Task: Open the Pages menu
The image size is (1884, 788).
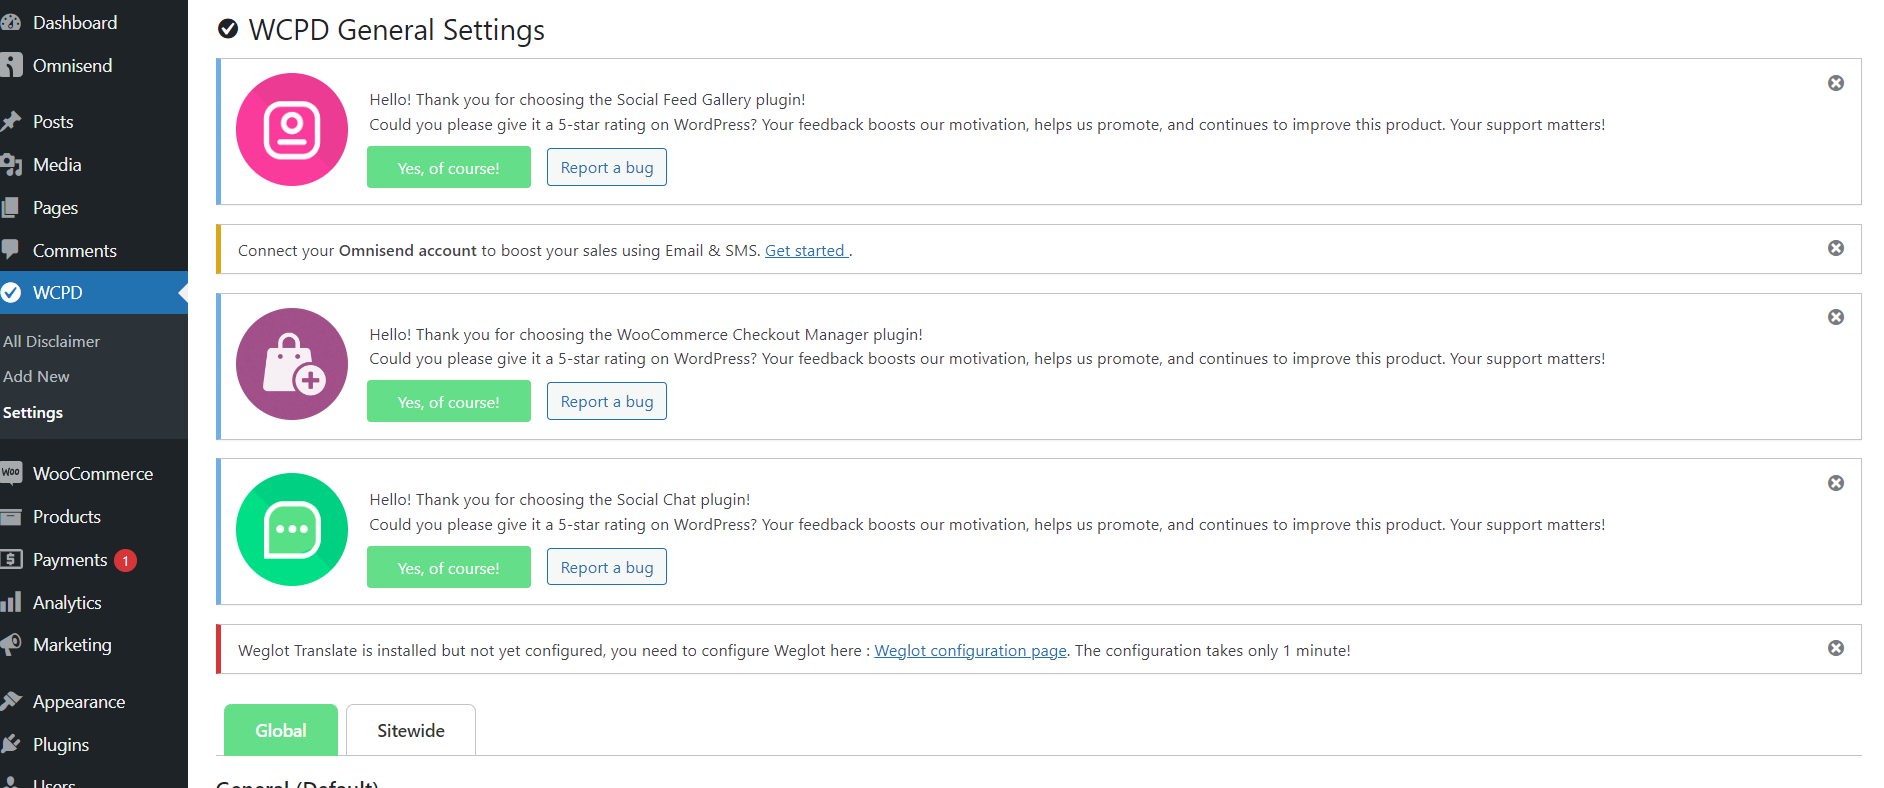Action: coord(55,208)
